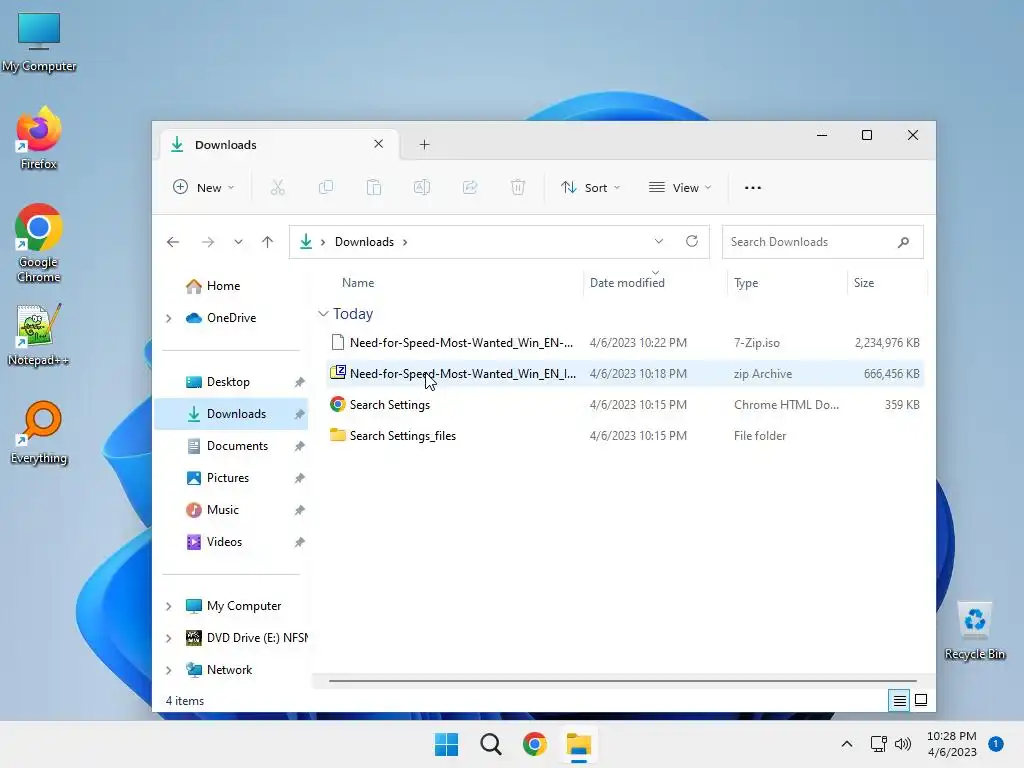Screen dimensions: 1024x768
Task: Switch to details view icon in status bar
Action: click(899, 701)
